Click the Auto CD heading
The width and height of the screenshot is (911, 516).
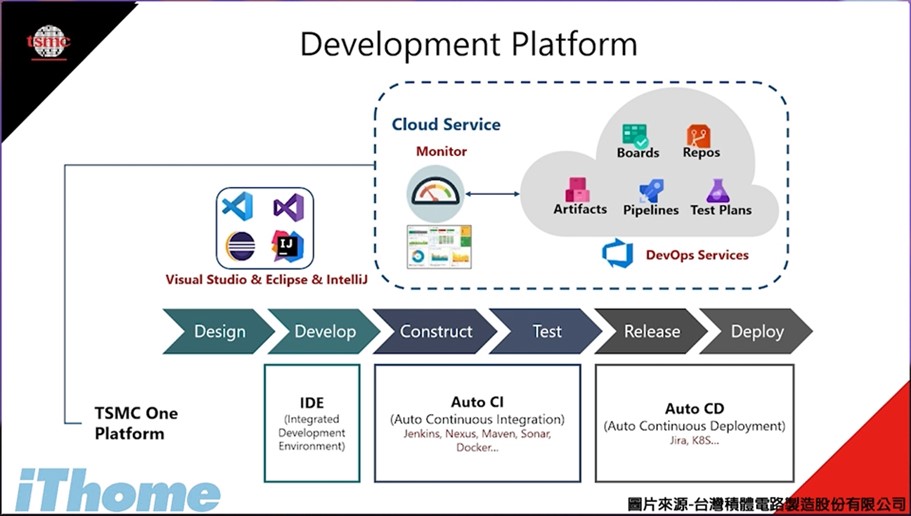point(695,408)
